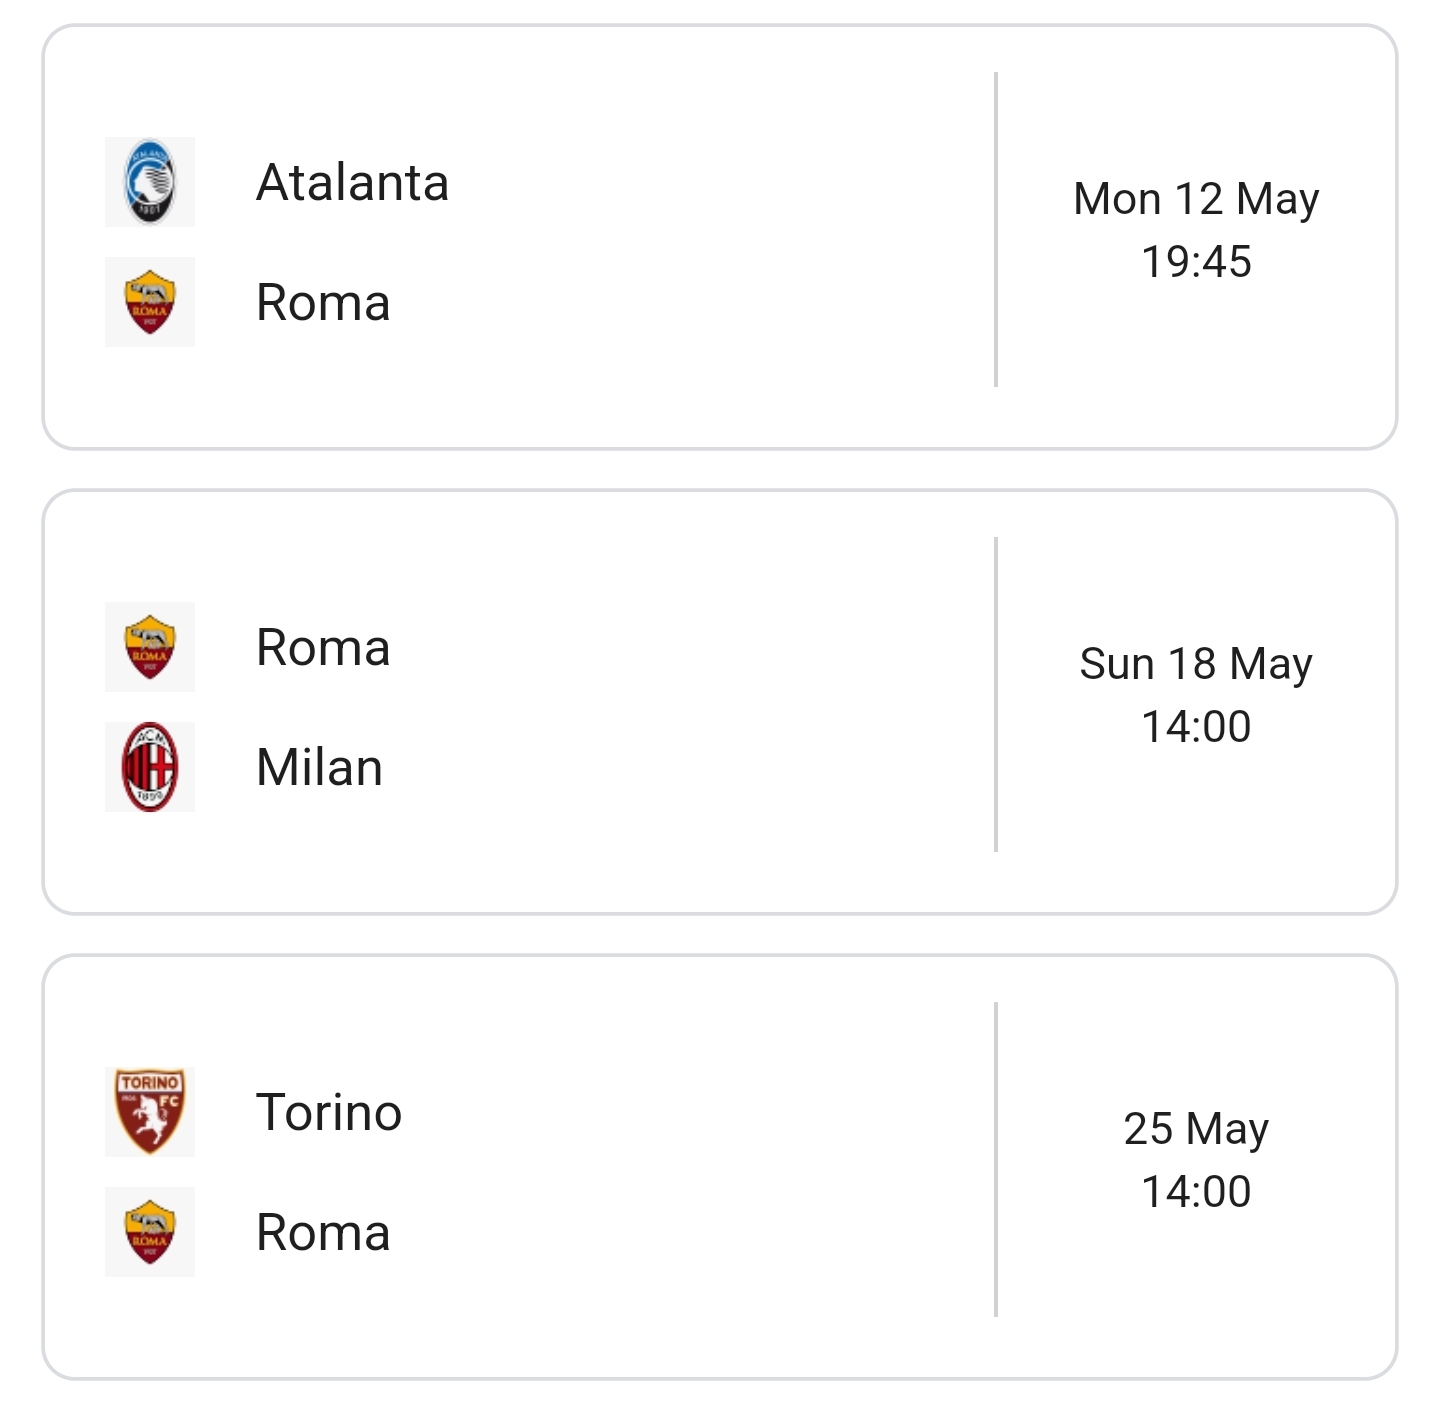Select the Torino team name
The height and width of the screenshot is (1406, 1440).
click(329, 1112)
